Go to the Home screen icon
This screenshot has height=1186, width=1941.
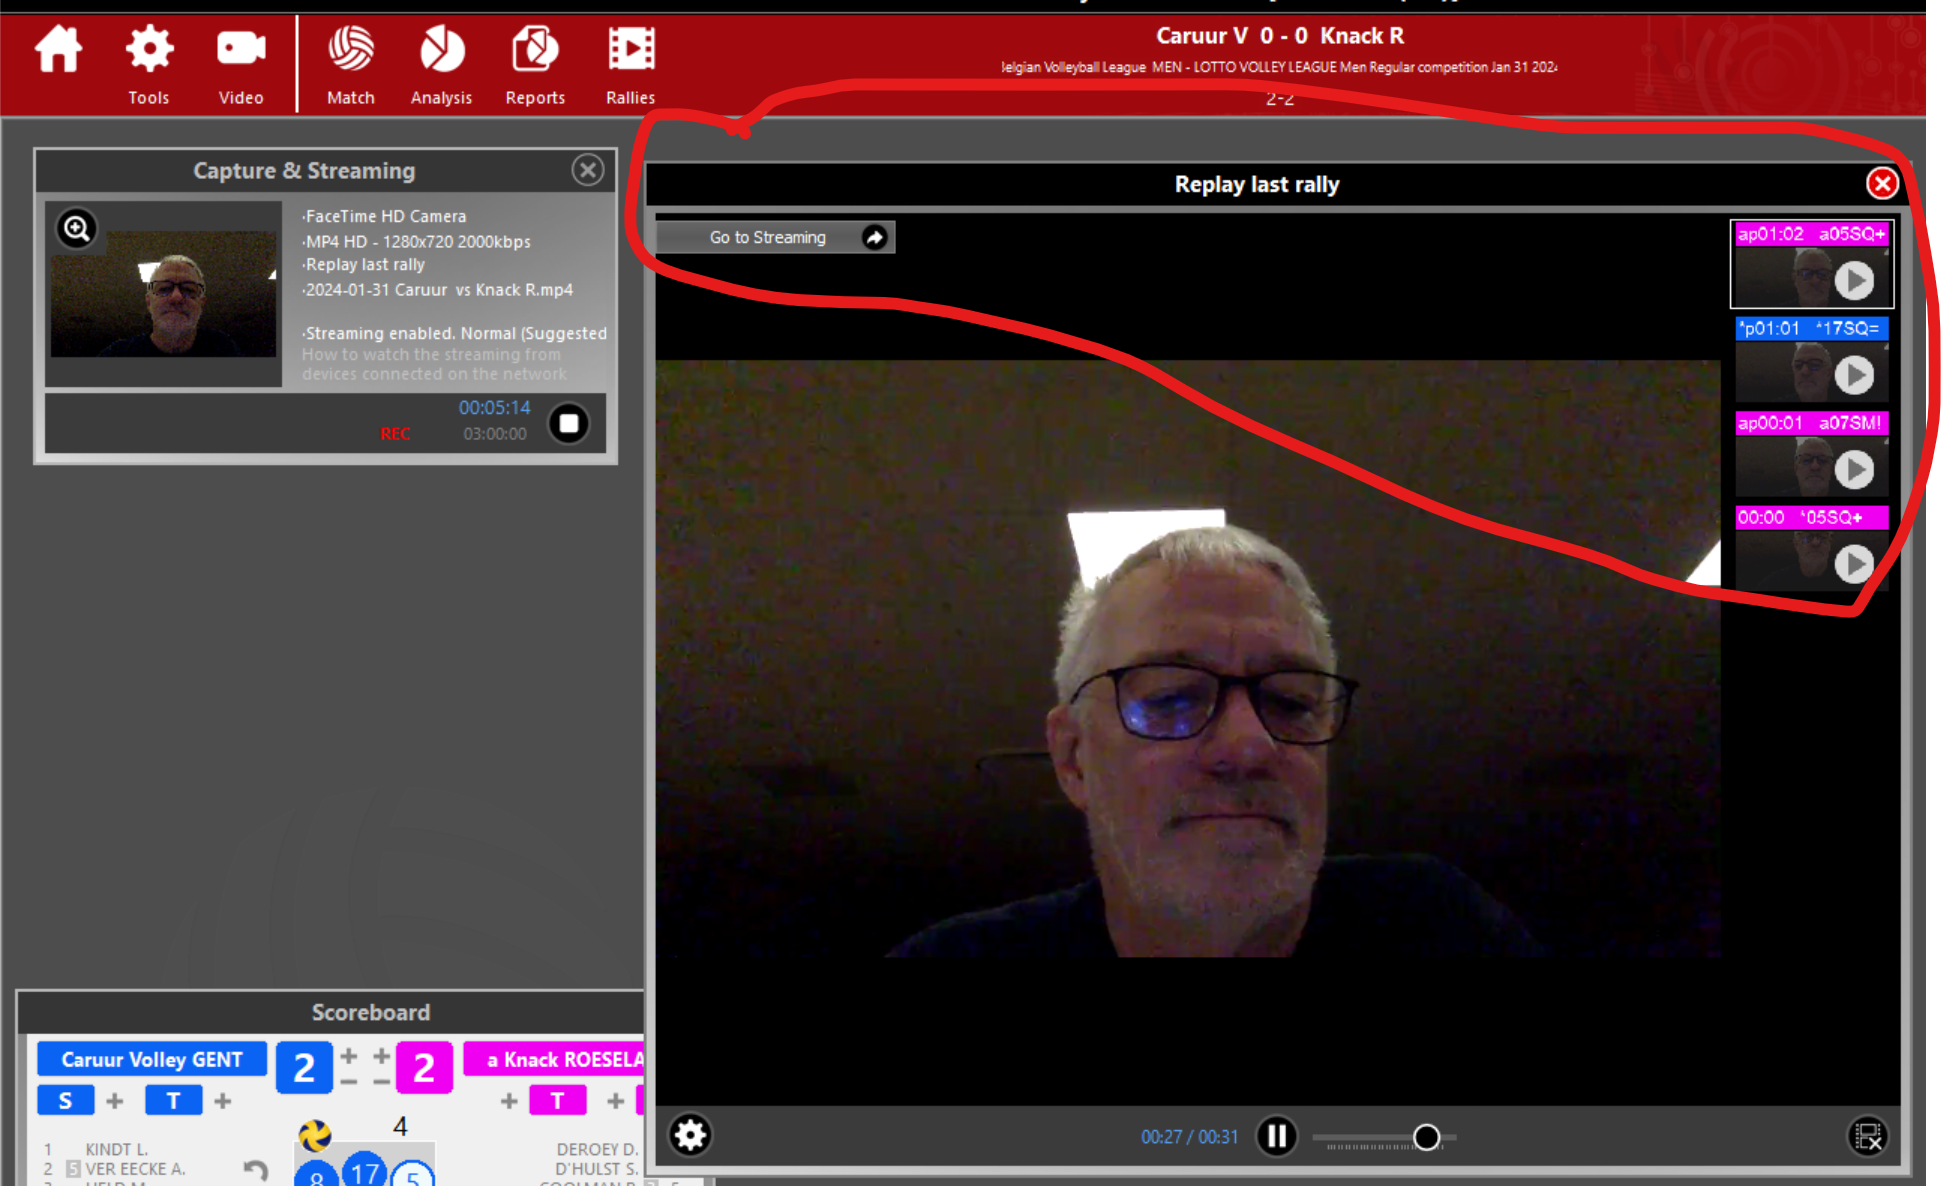(x=58, y=49)
